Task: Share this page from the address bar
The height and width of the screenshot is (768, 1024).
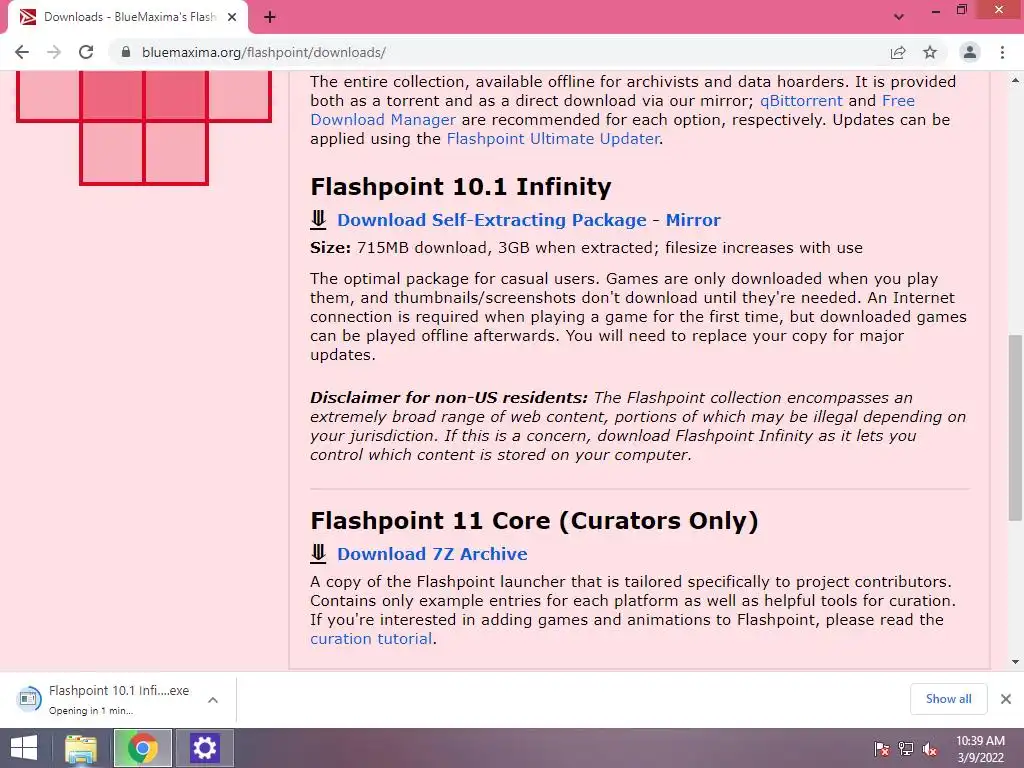Action: [898, 52]
